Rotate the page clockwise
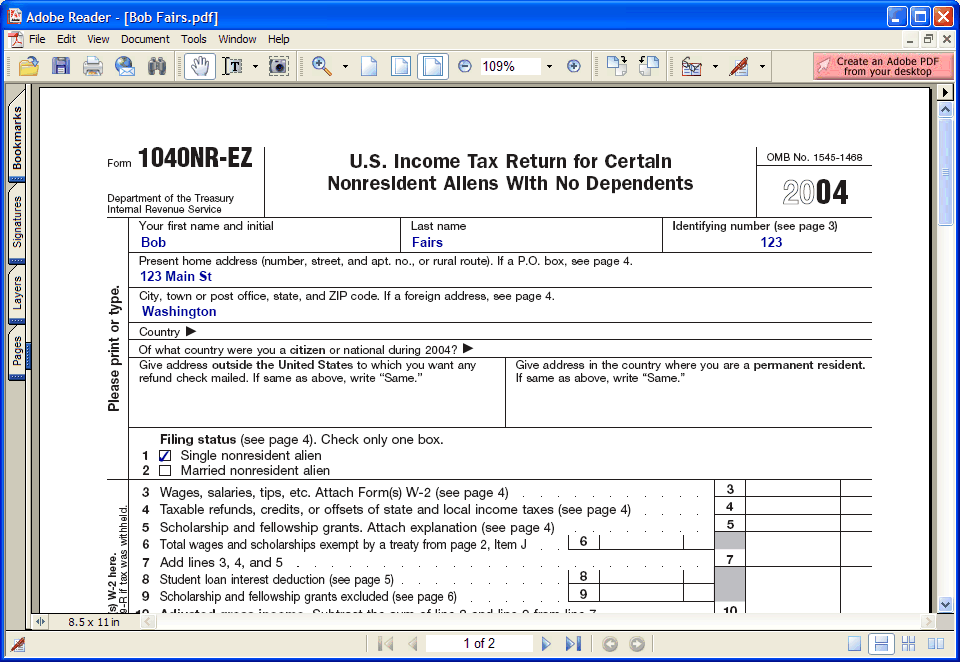The image size is (960, 662). tap(617, 66)
